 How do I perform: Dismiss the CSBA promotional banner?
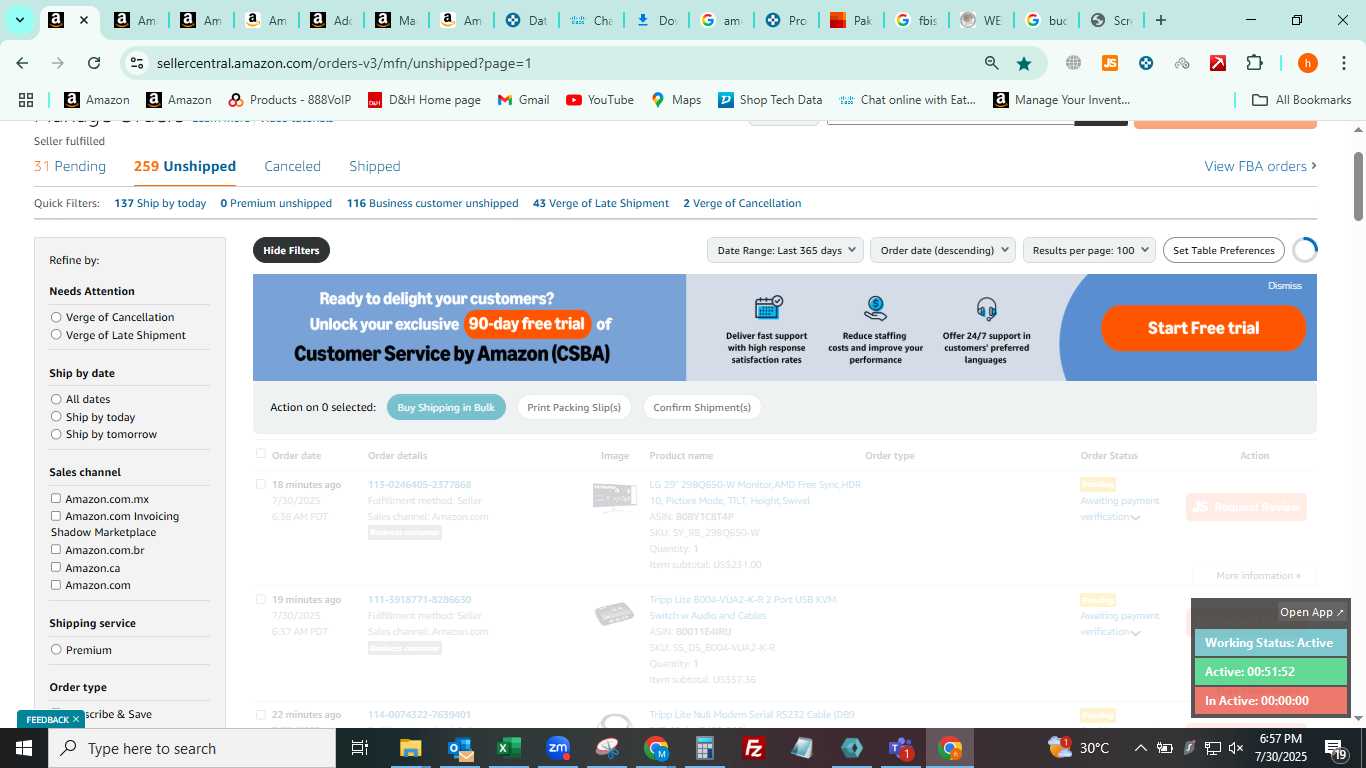[1285, 286]
